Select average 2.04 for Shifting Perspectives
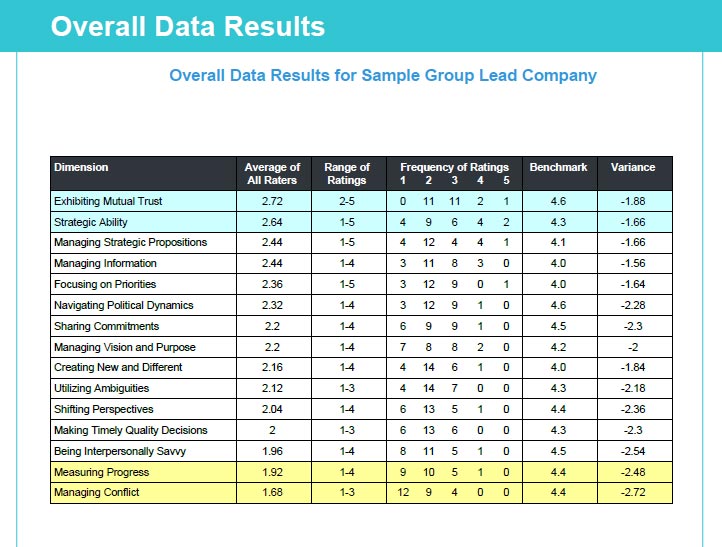The width and height of the screenshot is (722, 547). [272, 409]
